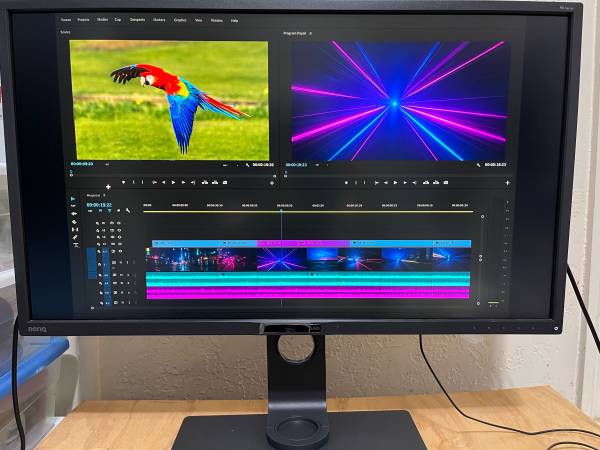Viewport: 600px width, 450px height.
Task: Open the Program panel menu beside its title
Action: coord(310,33)
